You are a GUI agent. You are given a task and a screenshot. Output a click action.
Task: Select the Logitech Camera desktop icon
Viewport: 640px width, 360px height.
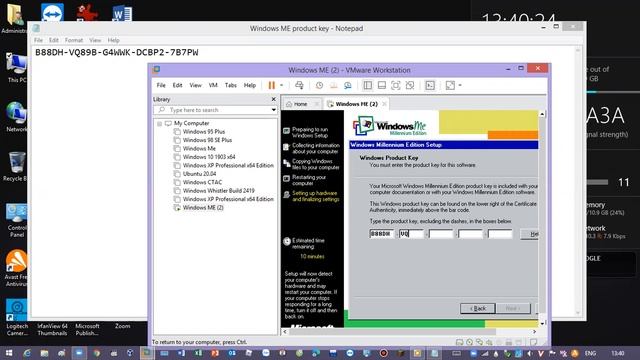point(17,318)
